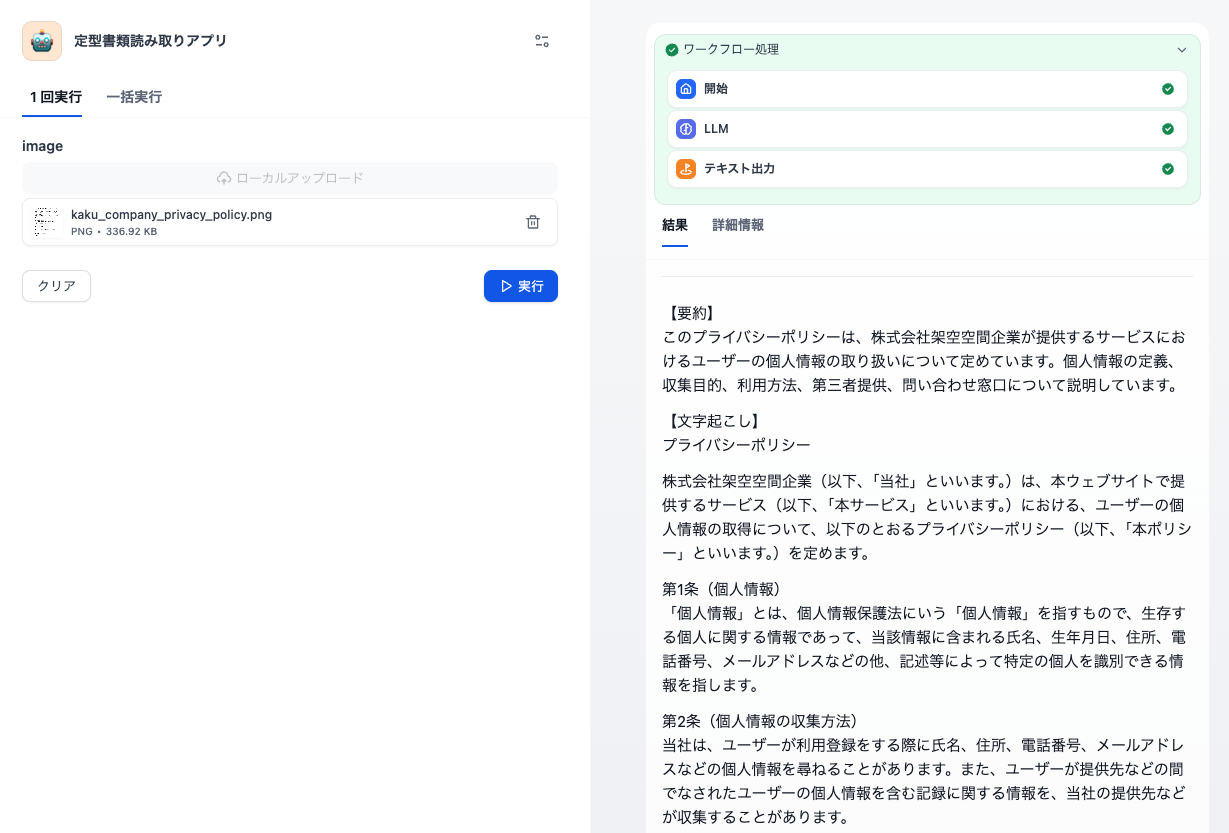Open the settings sliders icon
1229x833 pixels.
click(x=542, y=41)
